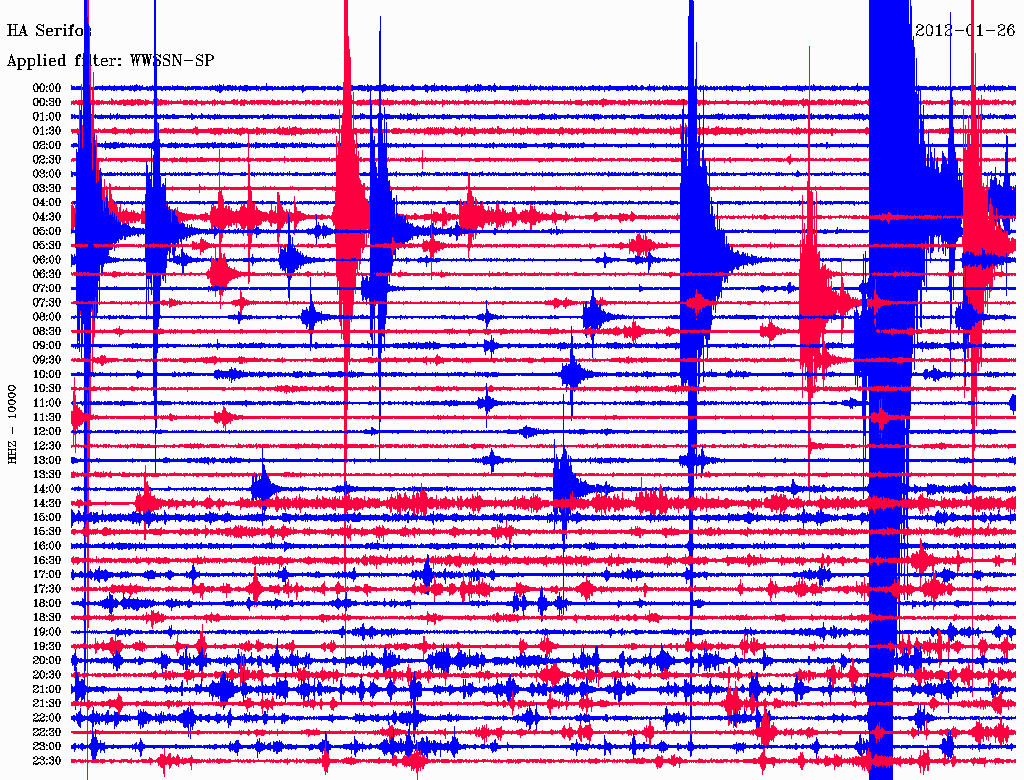Click the HHZ - 10000 axis label
1024x780 pixels.
(x=12, y=424)
